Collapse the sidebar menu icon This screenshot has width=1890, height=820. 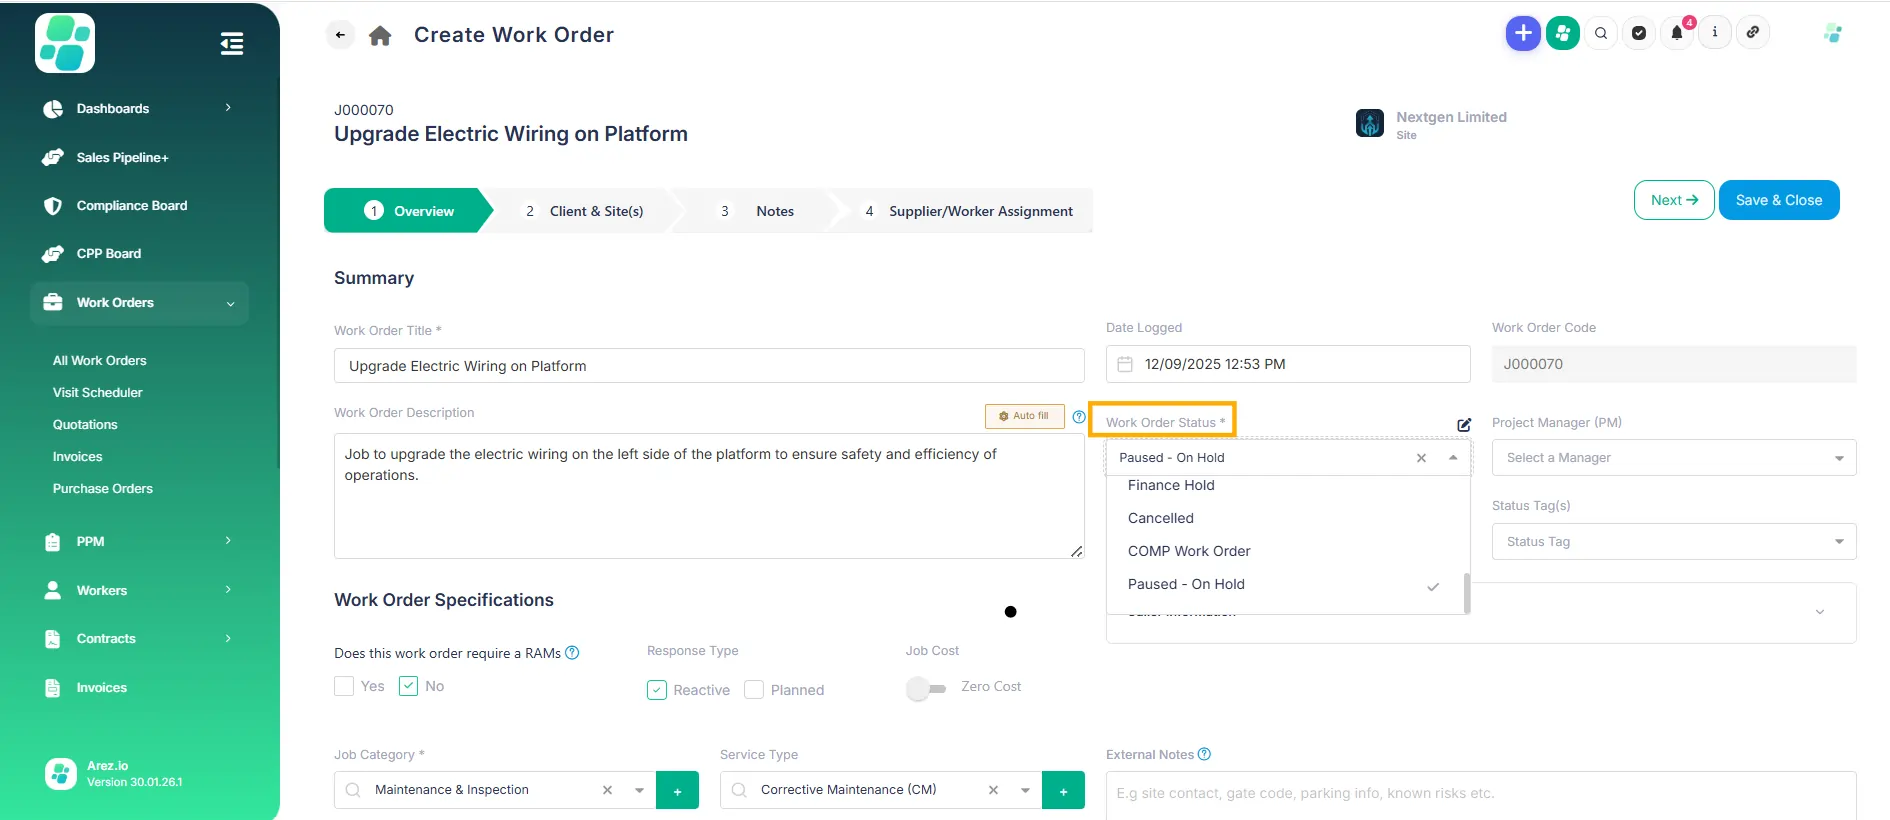coord(231,44)
